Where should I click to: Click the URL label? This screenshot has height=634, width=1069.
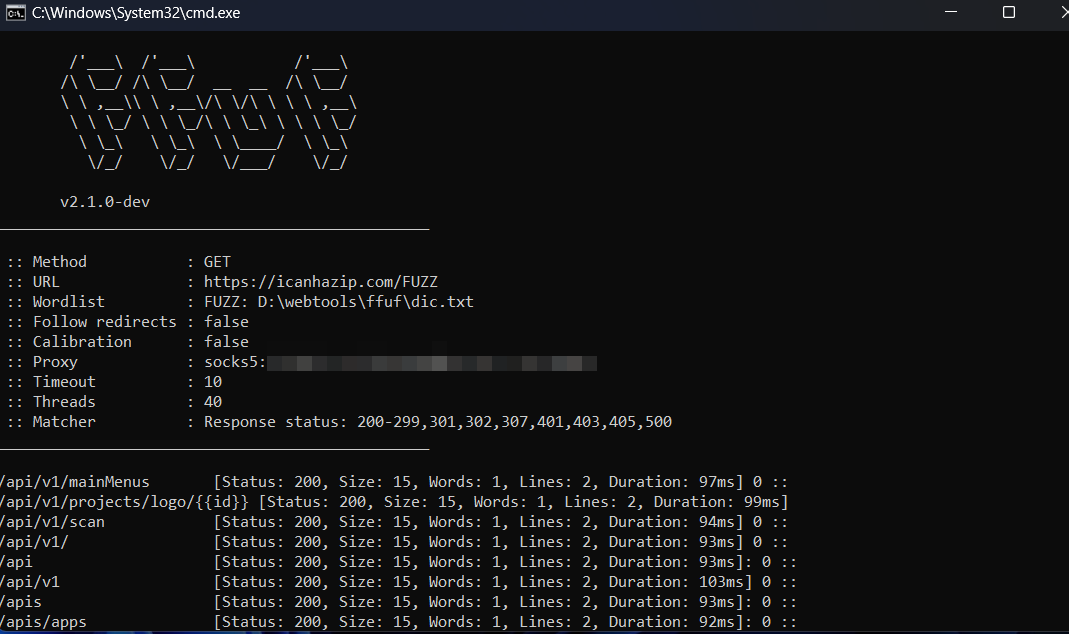pyautogui.click(x=46, y=282)
